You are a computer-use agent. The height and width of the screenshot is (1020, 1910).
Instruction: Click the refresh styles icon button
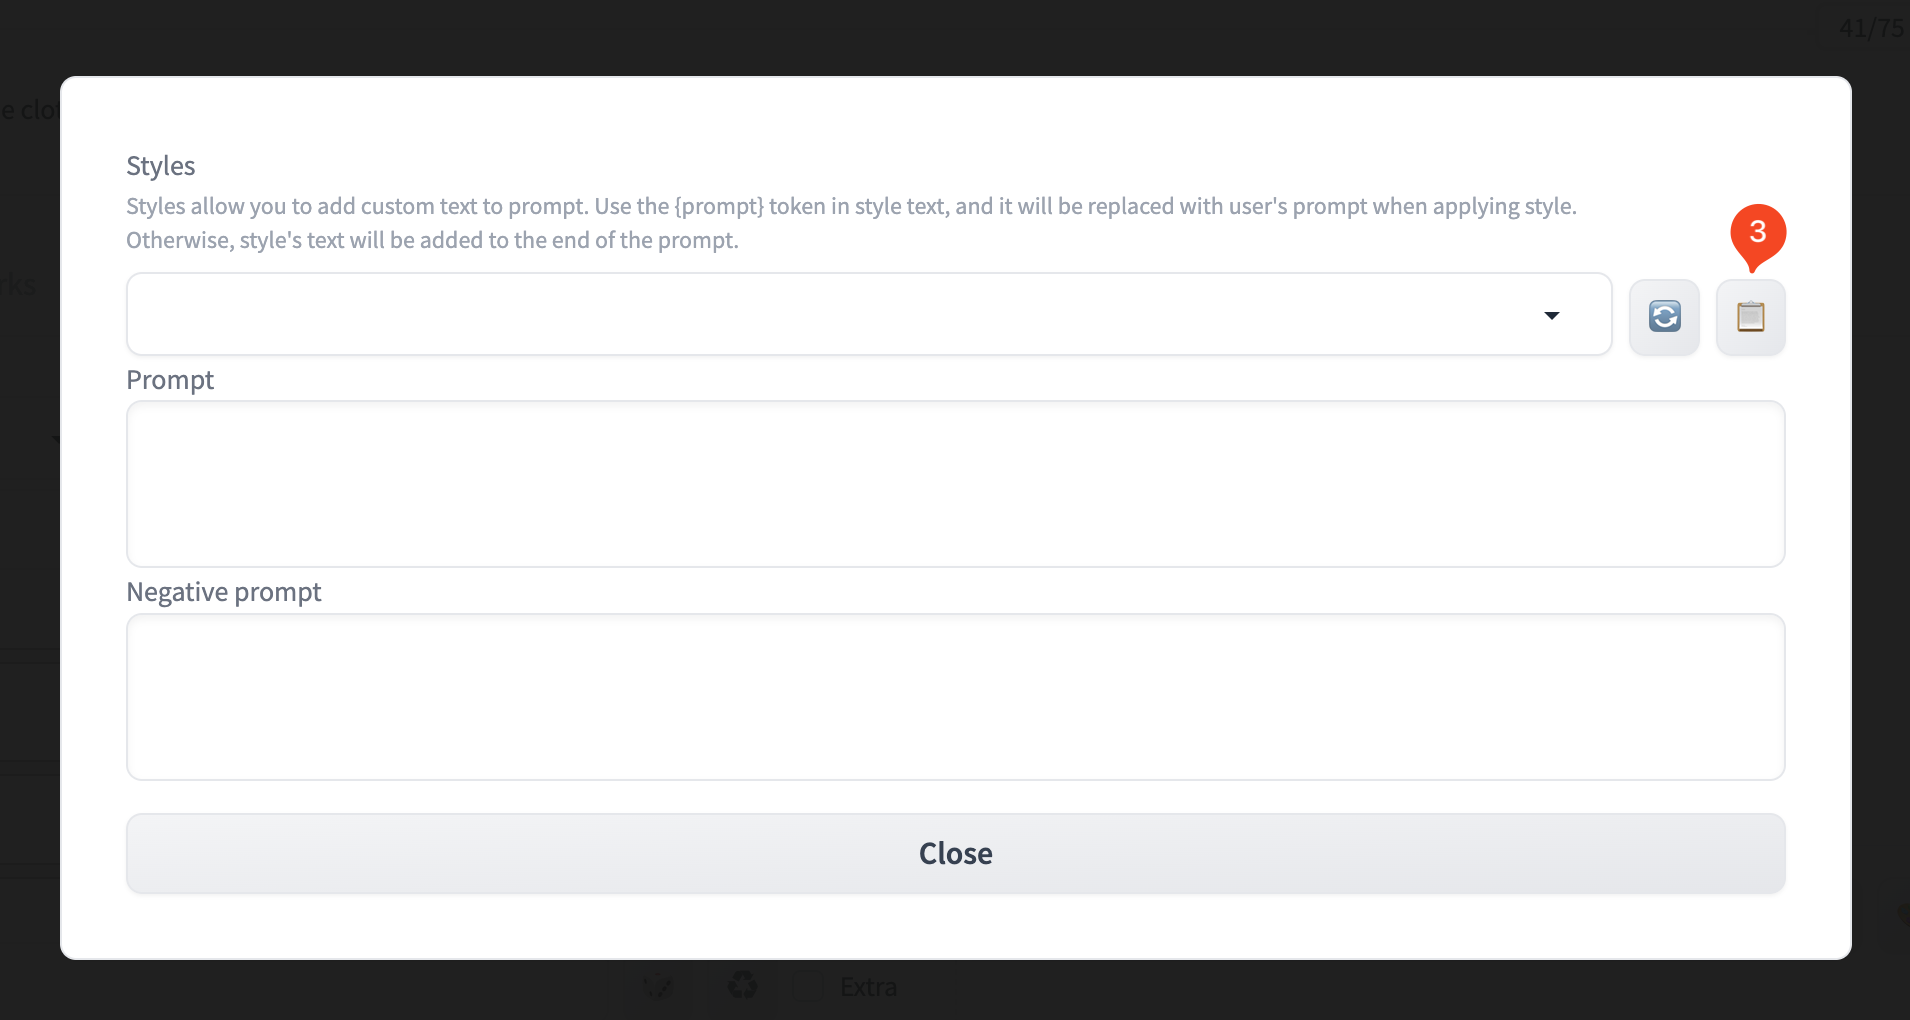[x=1664, y=316]
